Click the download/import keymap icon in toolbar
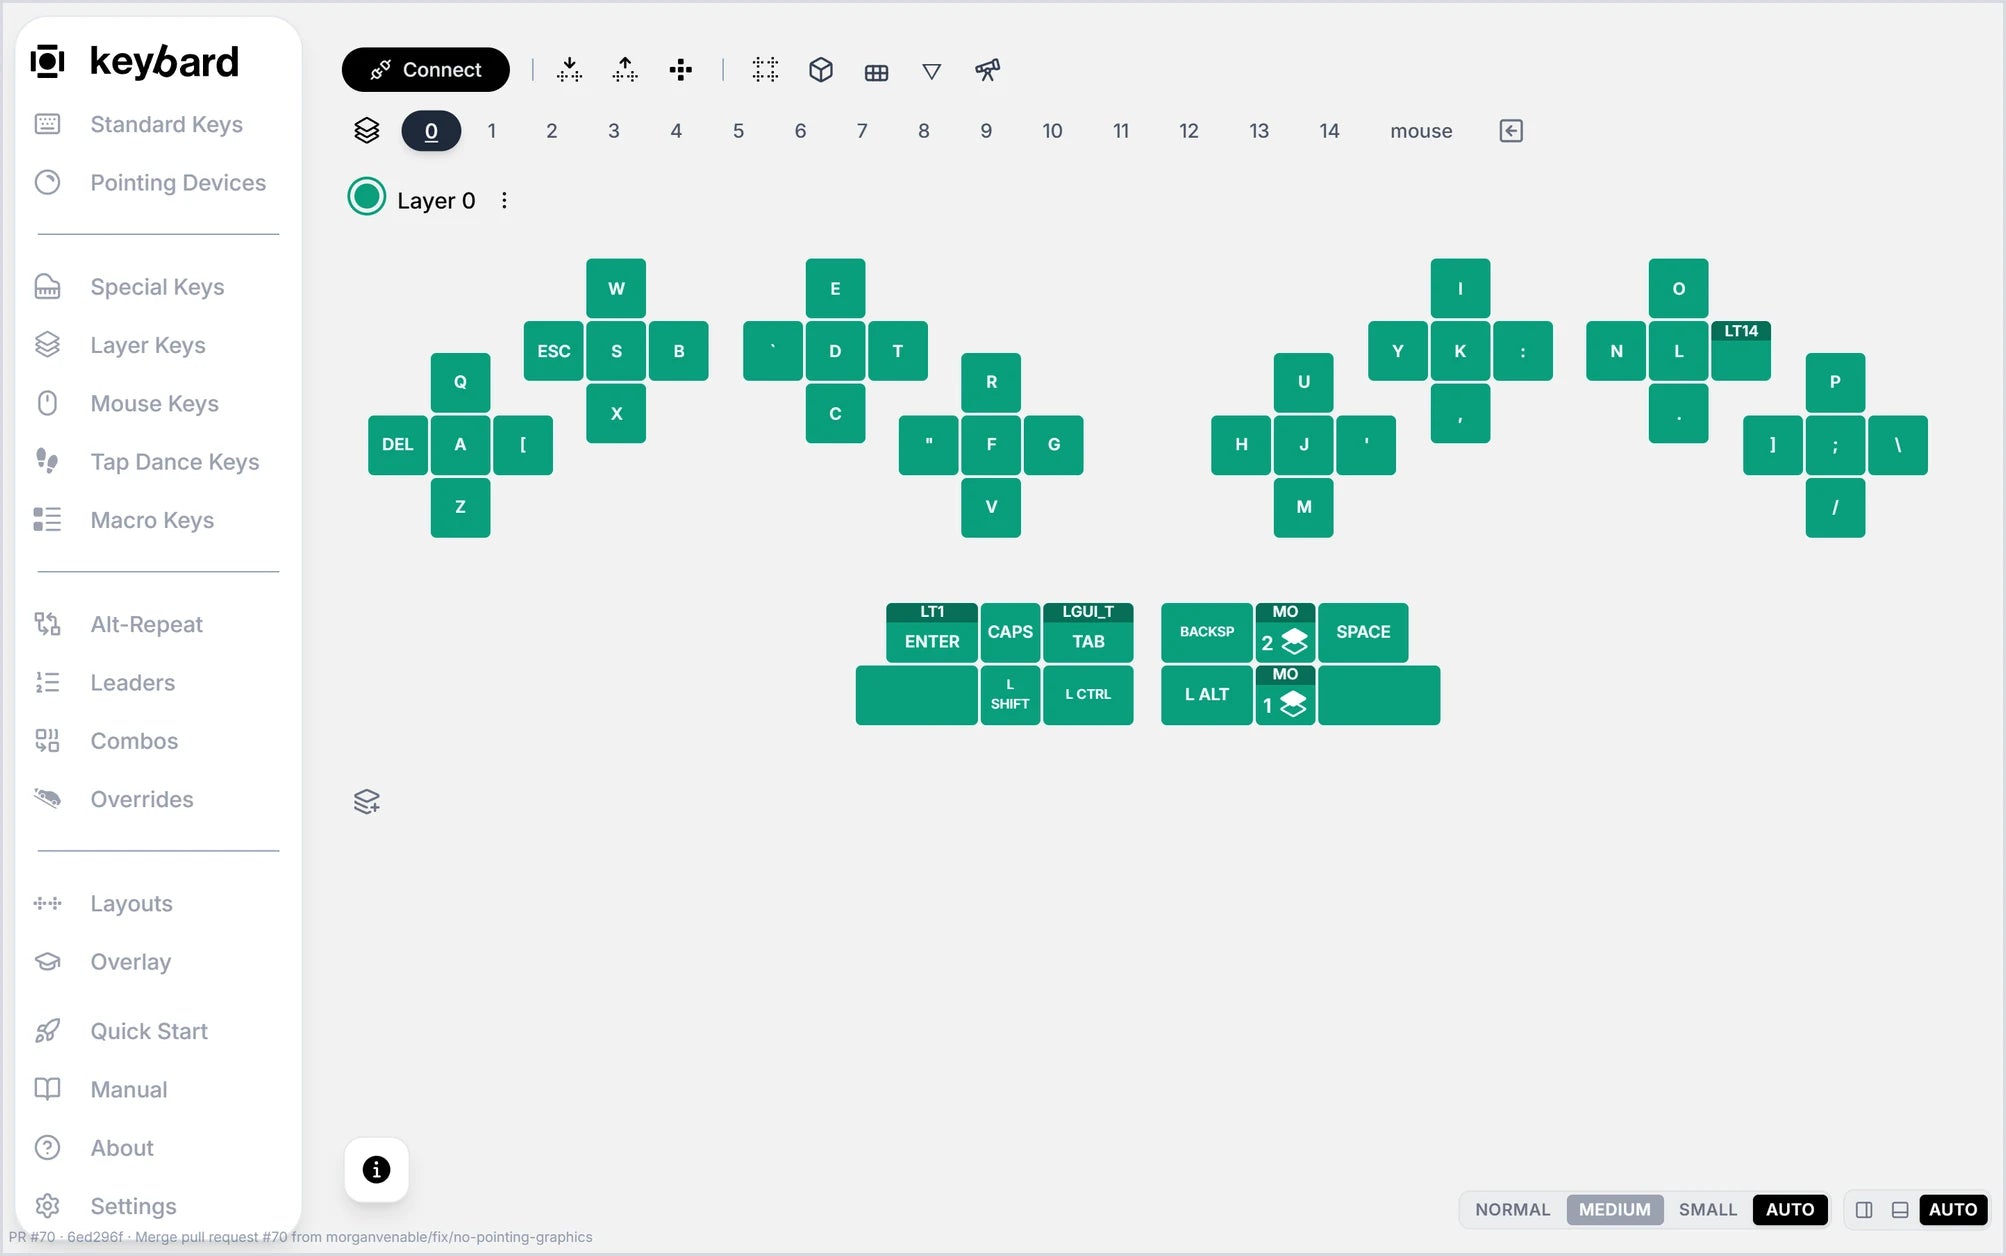The height and width of the screenshot is (1256, 2006). 569,70
